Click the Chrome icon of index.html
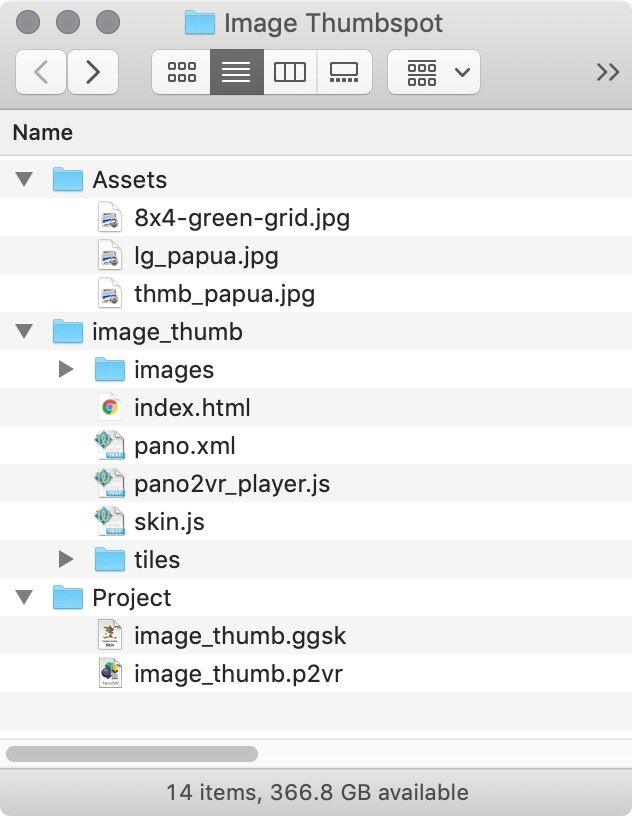The width and height of the screenshot is (632, 816). tap(110, 407)
